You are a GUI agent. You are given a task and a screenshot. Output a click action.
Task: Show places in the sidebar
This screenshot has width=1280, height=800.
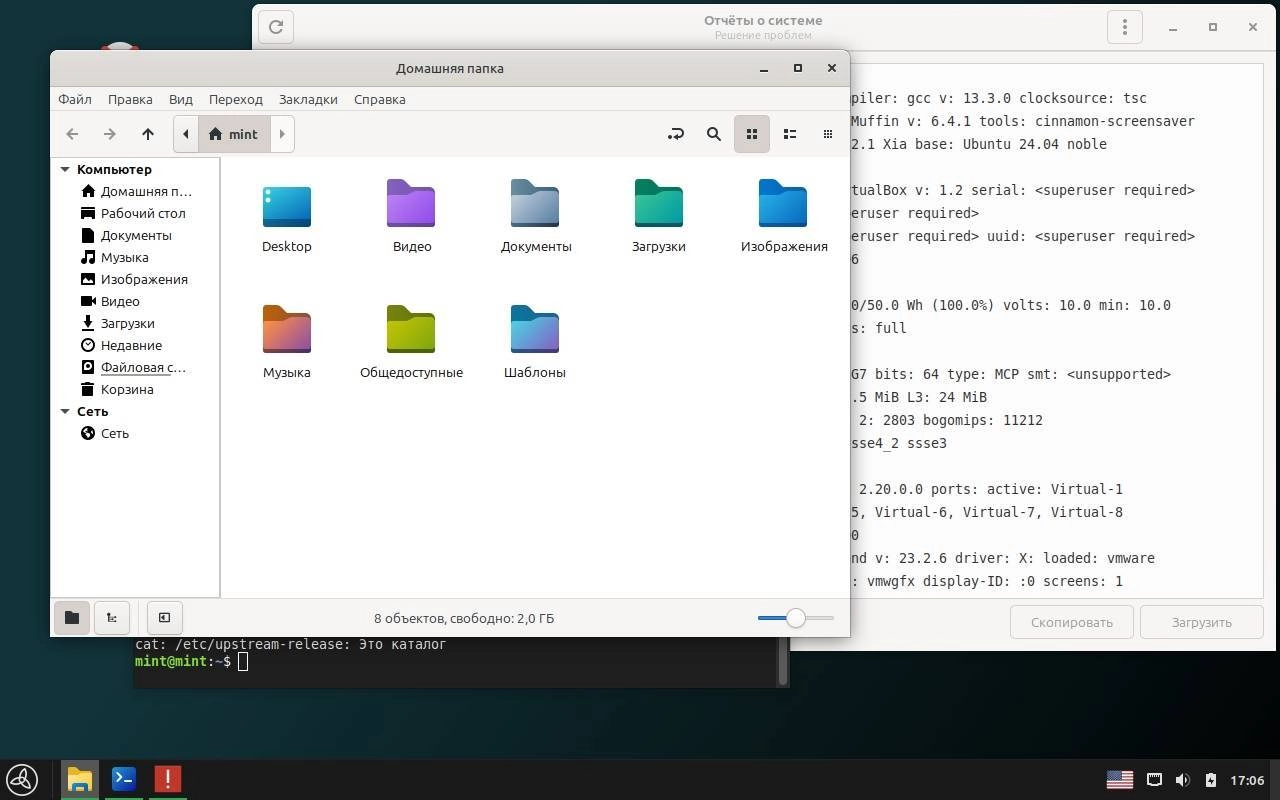click(72, 618)
